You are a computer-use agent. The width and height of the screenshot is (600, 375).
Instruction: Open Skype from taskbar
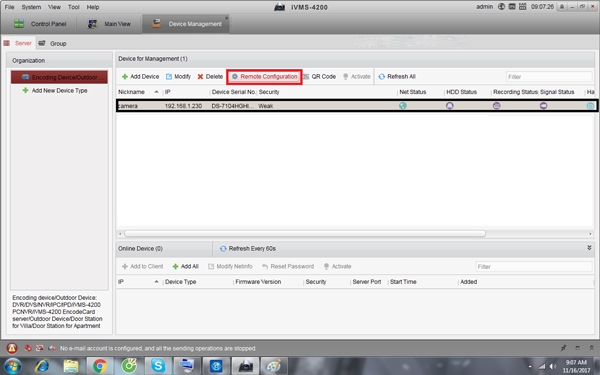point(158,366)
